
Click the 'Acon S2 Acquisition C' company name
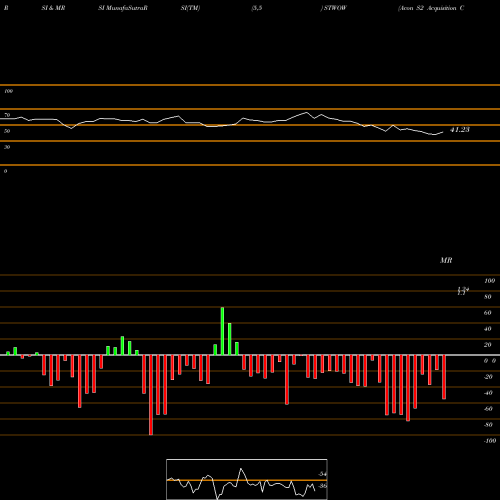click(431, 8)
